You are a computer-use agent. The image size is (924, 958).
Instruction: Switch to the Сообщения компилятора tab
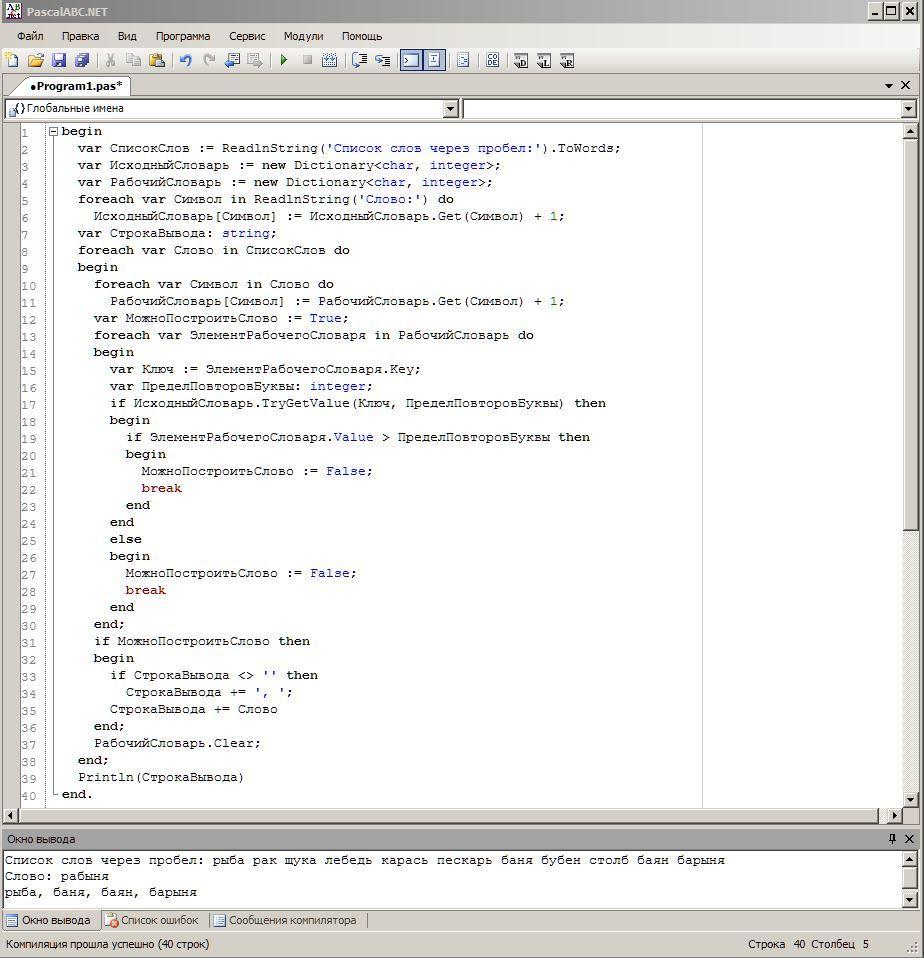click(285, 920)
